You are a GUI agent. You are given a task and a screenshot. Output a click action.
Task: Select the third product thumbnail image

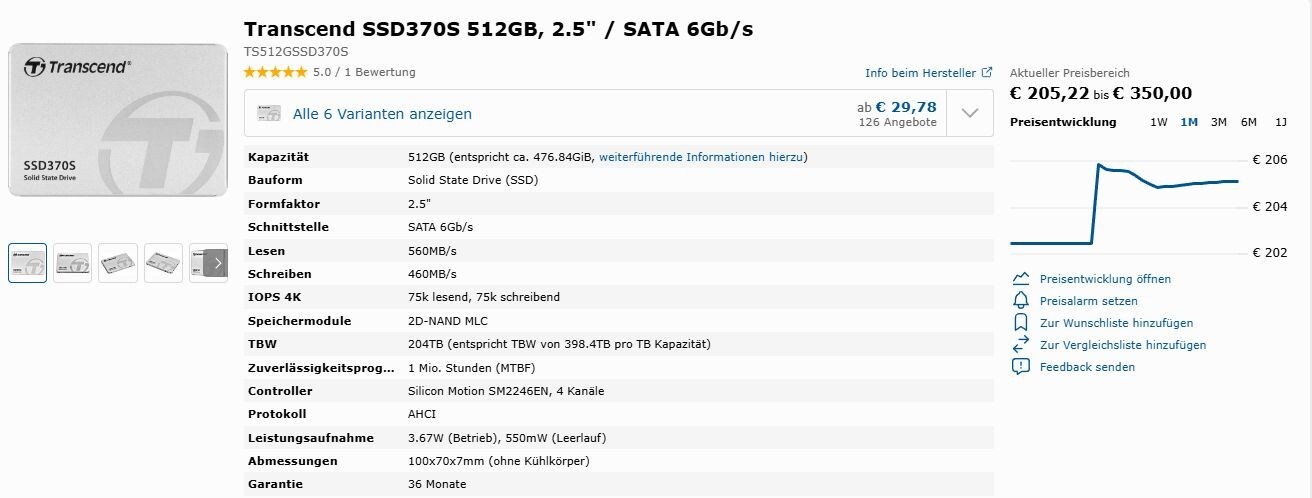[118, 263]
